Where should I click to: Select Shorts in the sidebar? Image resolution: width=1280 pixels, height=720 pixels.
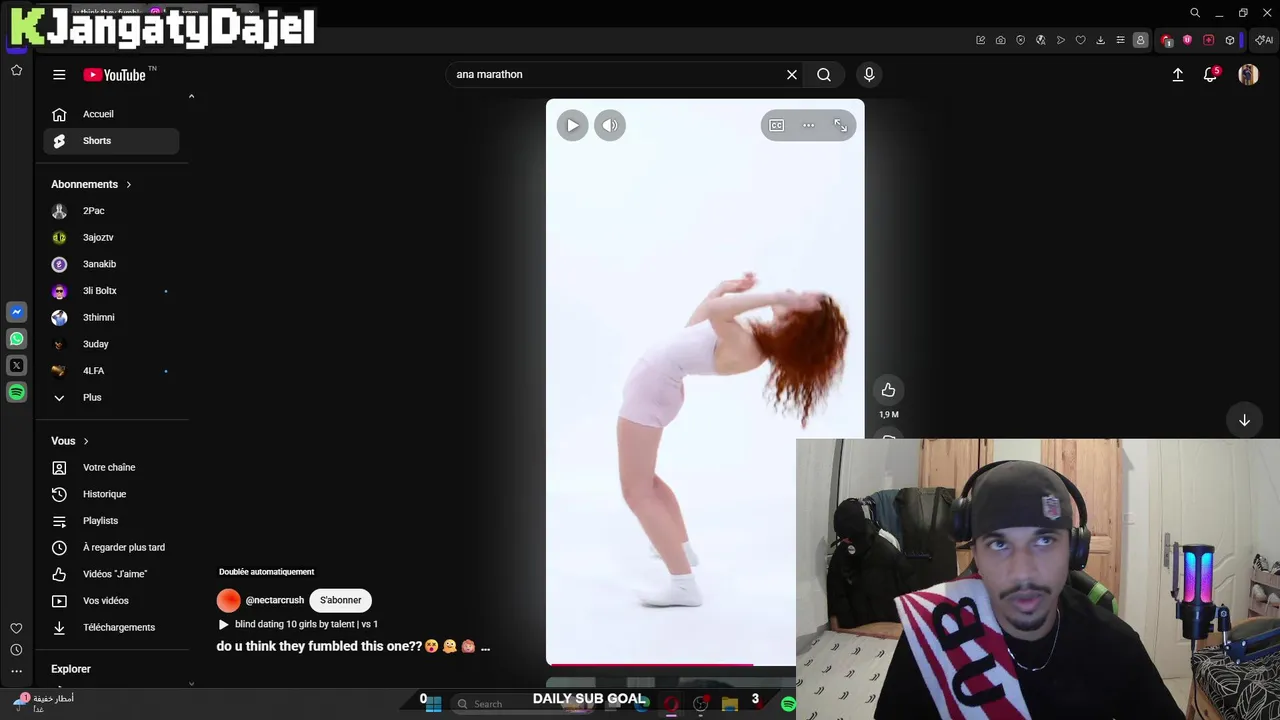pyautogui.click(x=111, y=141)
